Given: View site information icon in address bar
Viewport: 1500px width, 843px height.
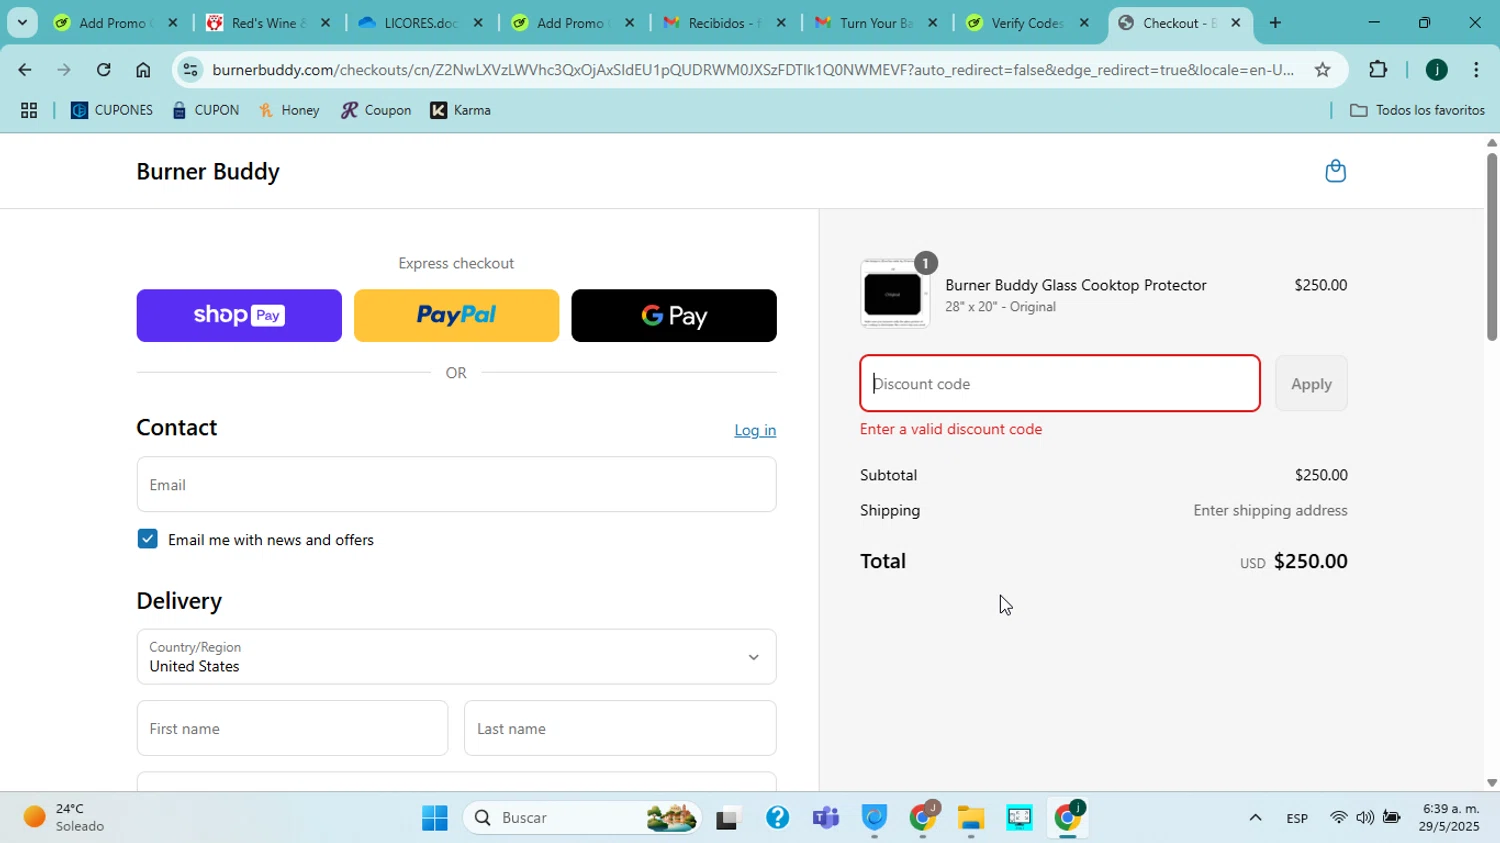Looking at the screenshot, I should (x=190, y=70).
